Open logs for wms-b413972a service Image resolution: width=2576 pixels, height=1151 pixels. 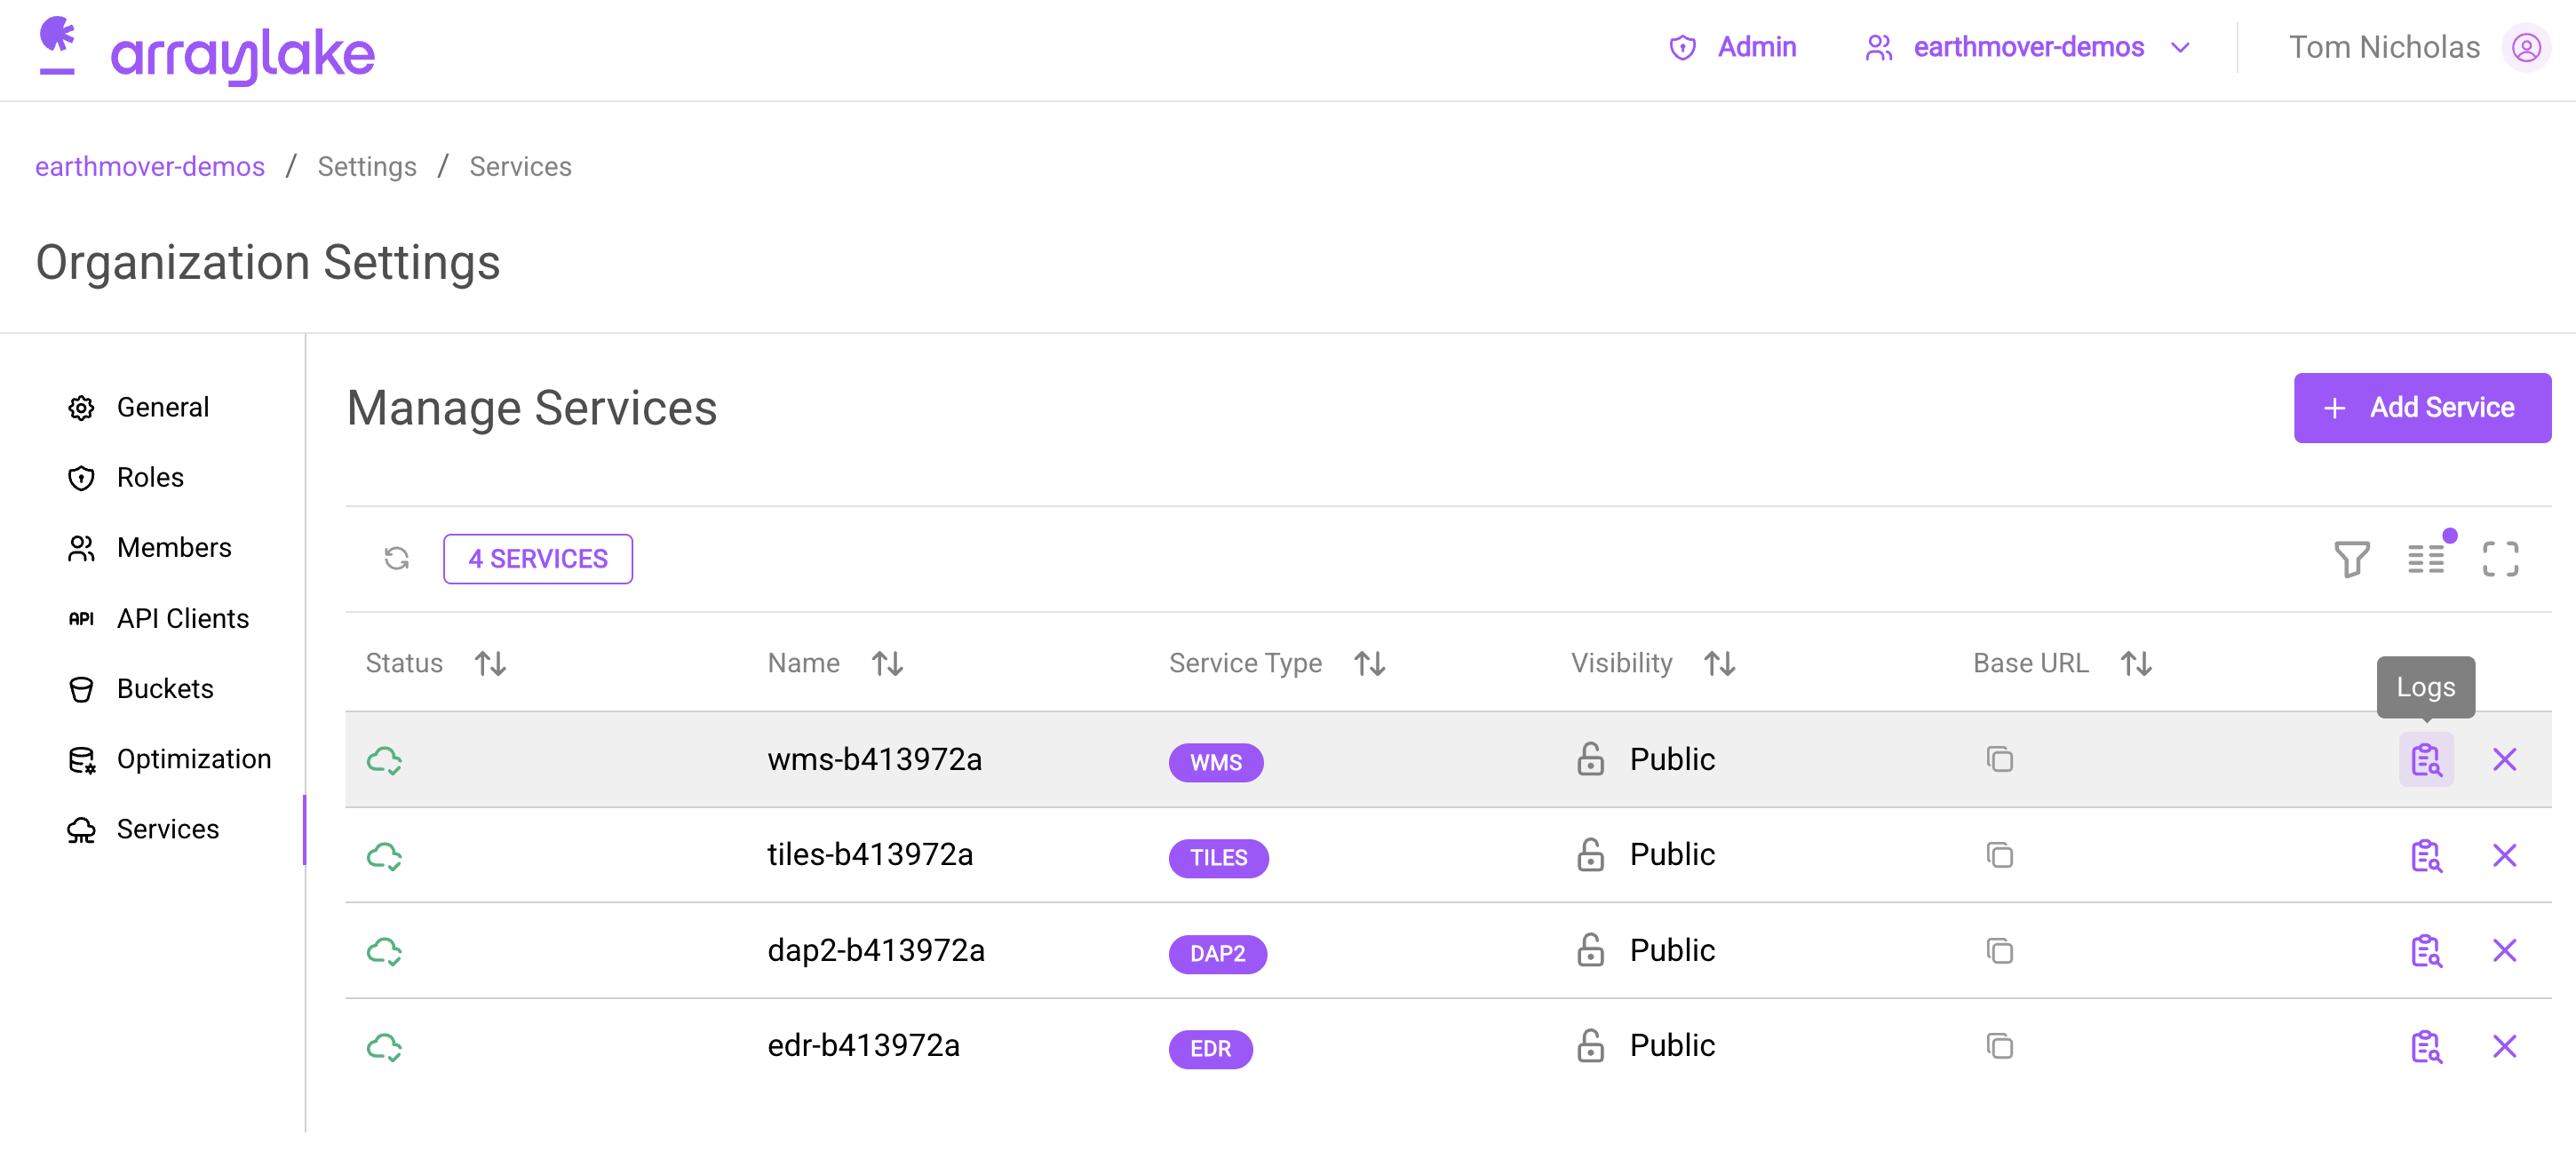tap(2425, 760)
